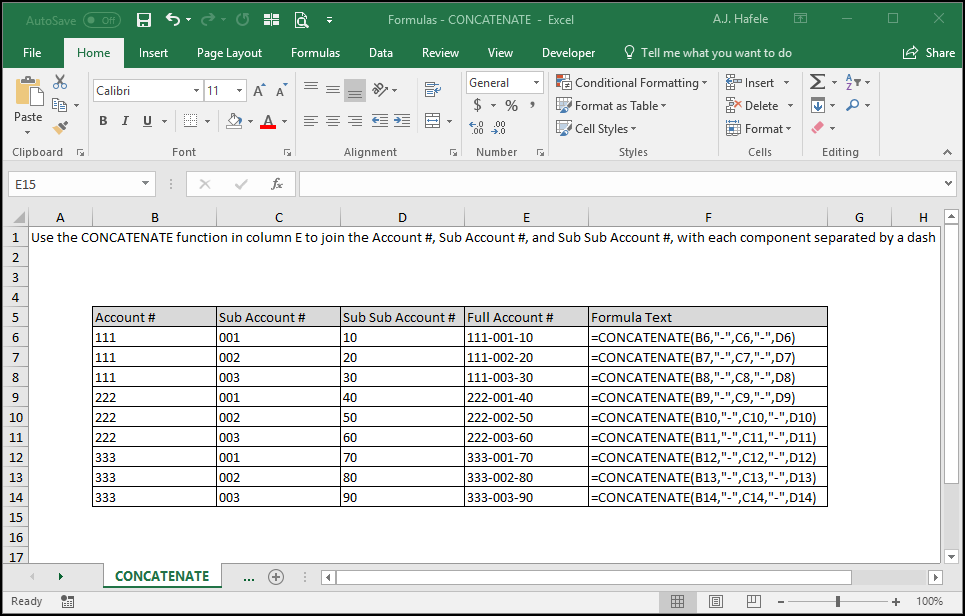Apply Comma Style format
The height and width of the screenshot is (616, 965).
click(532, 105)
